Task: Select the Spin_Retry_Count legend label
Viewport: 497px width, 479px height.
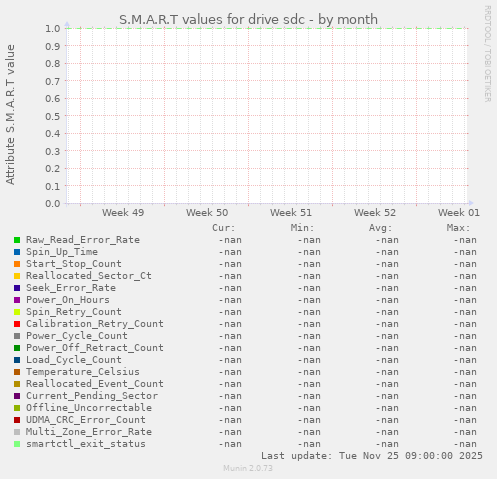Action: click(x=74, y=312)
